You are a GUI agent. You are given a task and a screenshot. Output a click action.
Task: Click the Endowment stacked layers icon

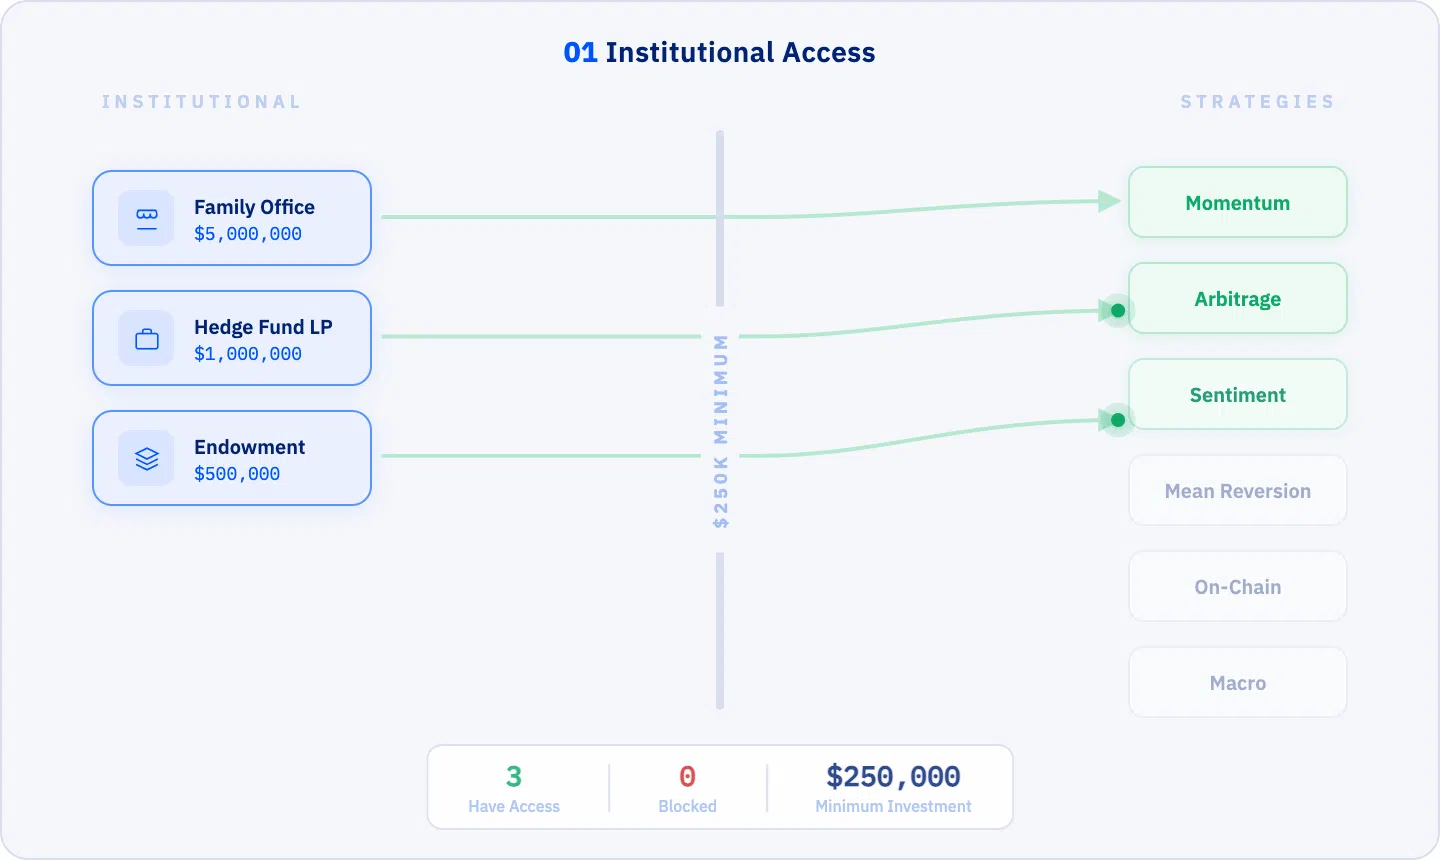pos(147,458)
